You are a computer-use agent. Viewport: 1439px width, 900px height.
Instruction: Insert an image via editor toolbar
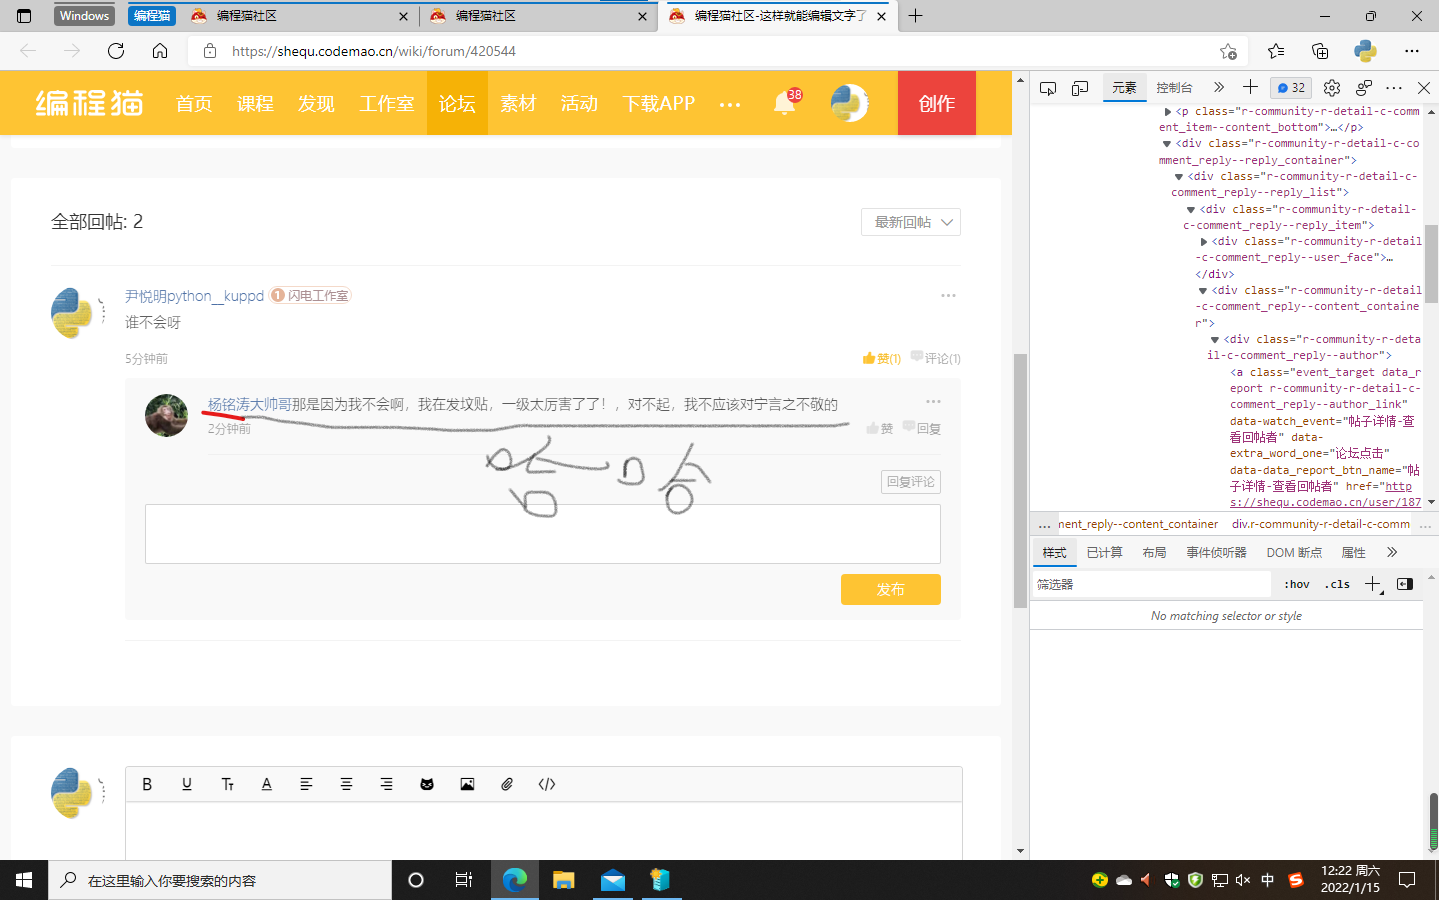tap(467, 784)
